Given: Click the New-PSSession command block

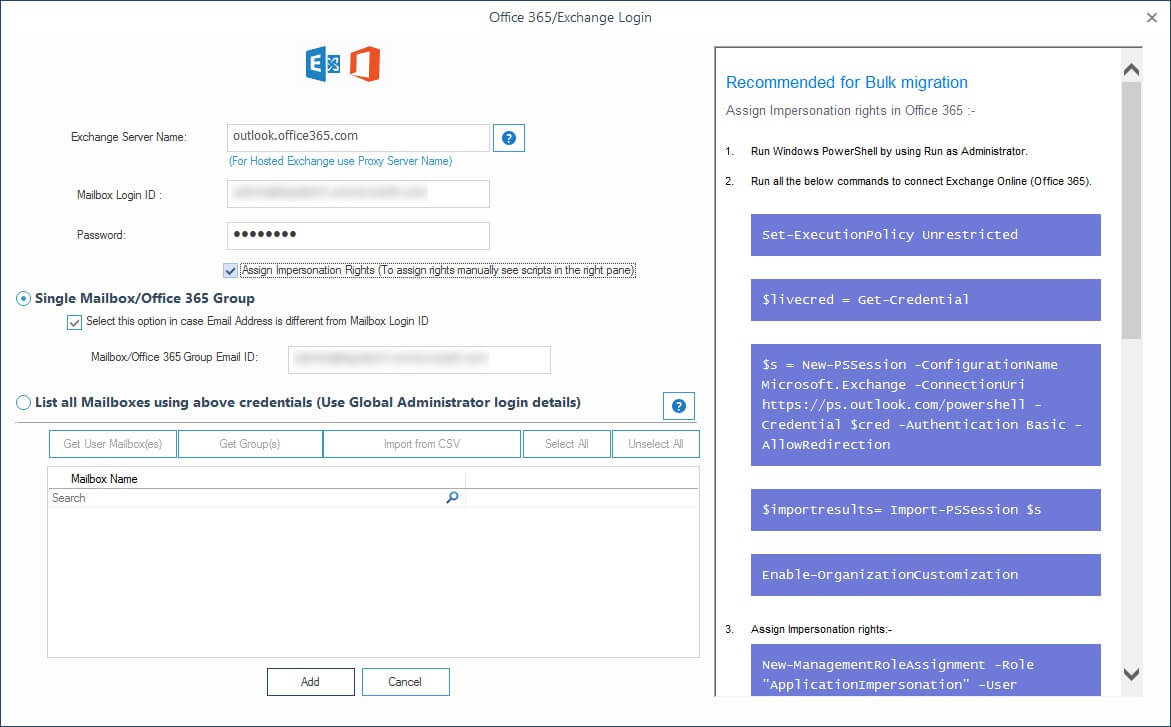Looking at the screenshot, I should (925, 404).
